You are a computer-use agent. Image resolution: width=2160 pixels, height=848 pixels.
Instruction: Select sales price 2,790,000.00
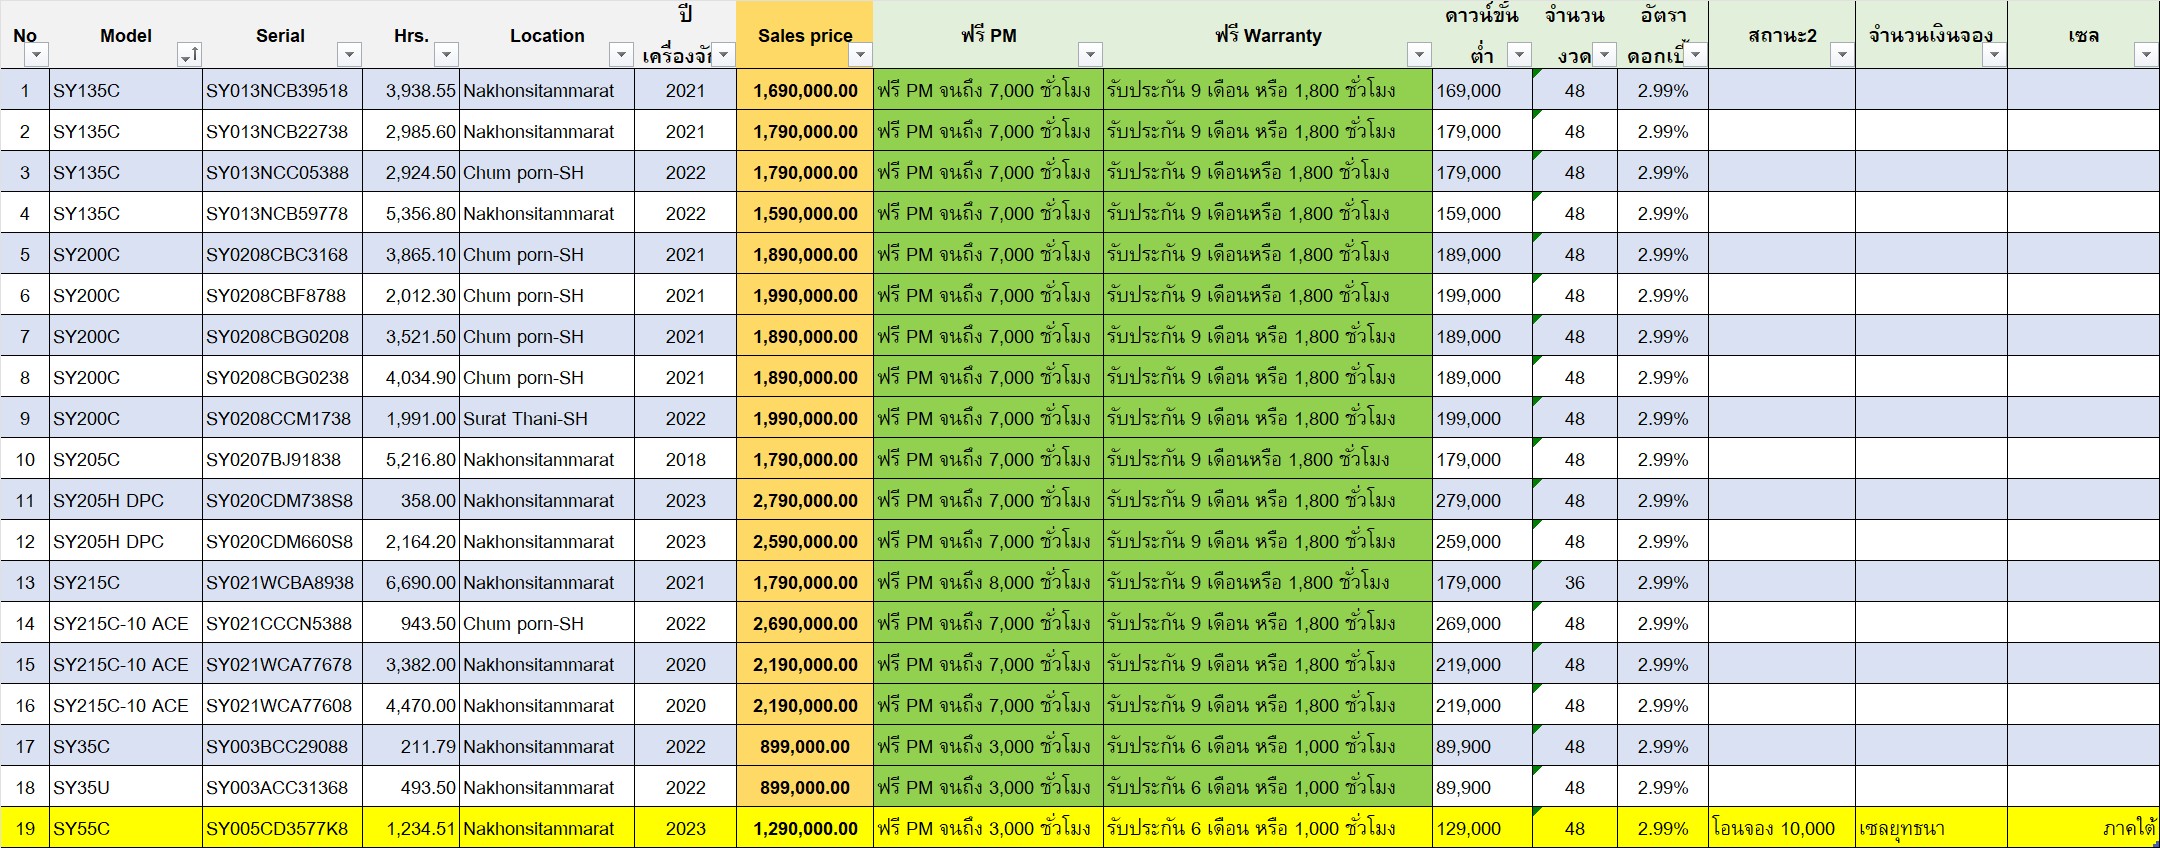(805, 500)
